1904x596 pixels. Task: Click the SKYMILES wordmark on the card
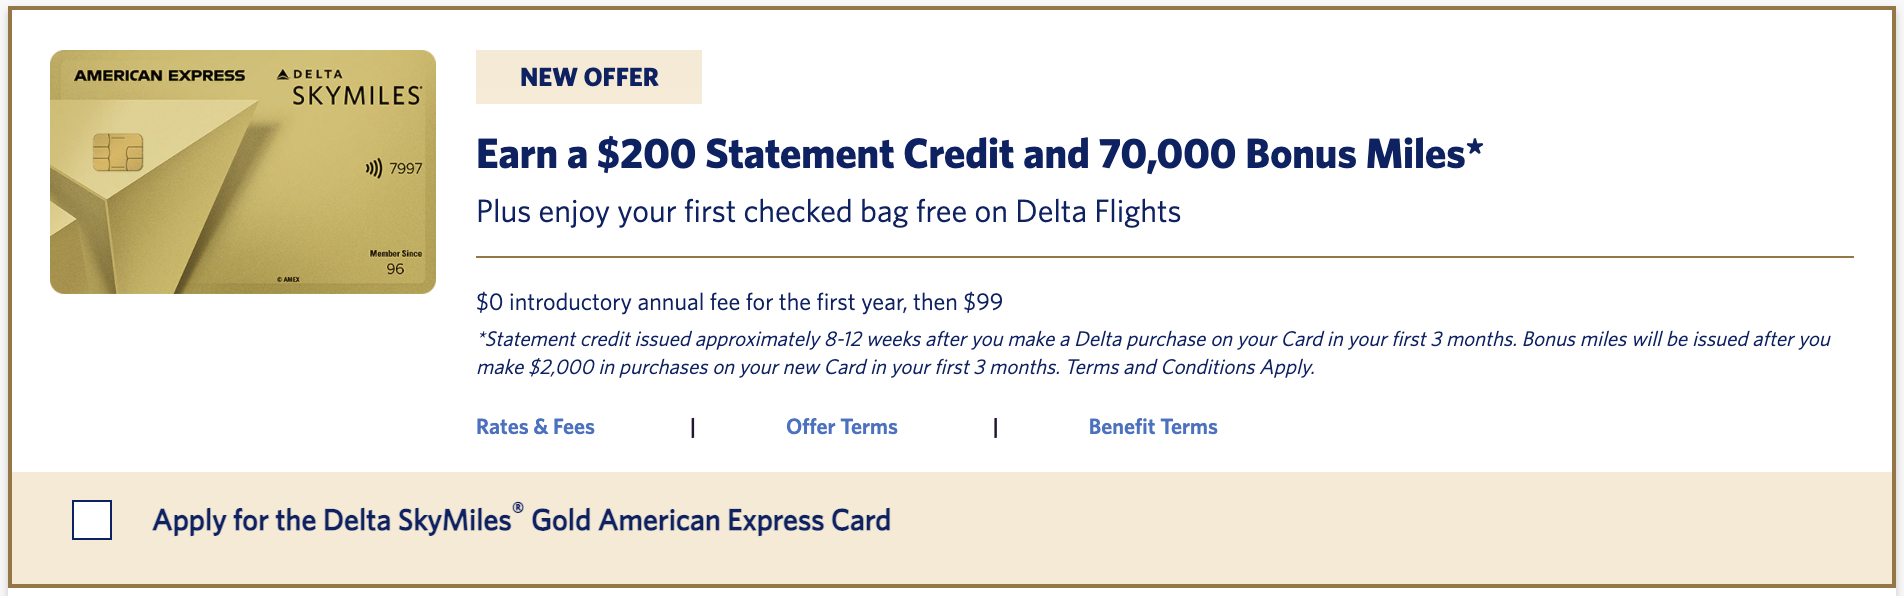[x=357, y=96]
